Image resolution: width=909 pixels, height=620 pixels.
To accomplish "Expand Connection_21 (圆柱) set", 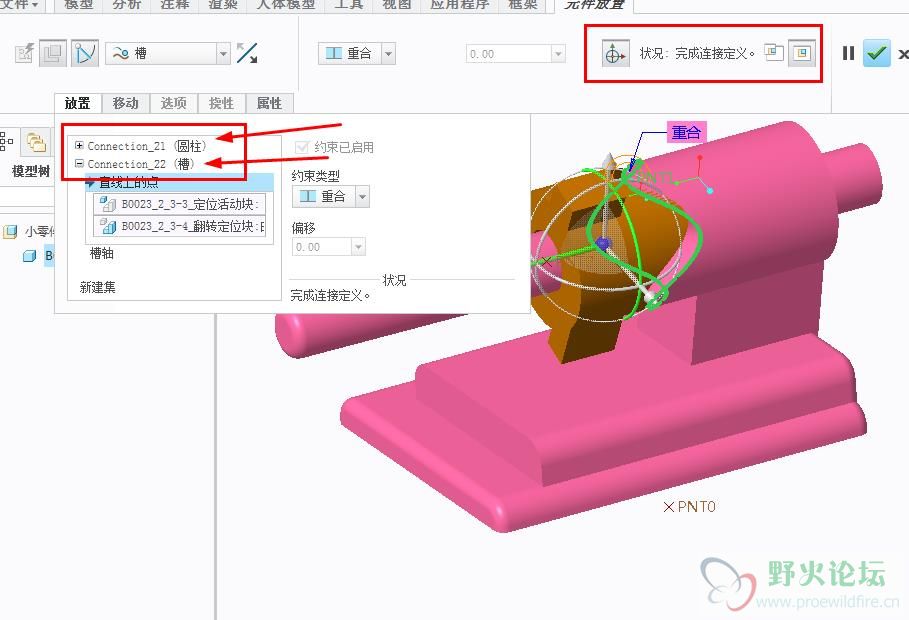I will pyautogui.click(x=79, y=146).
